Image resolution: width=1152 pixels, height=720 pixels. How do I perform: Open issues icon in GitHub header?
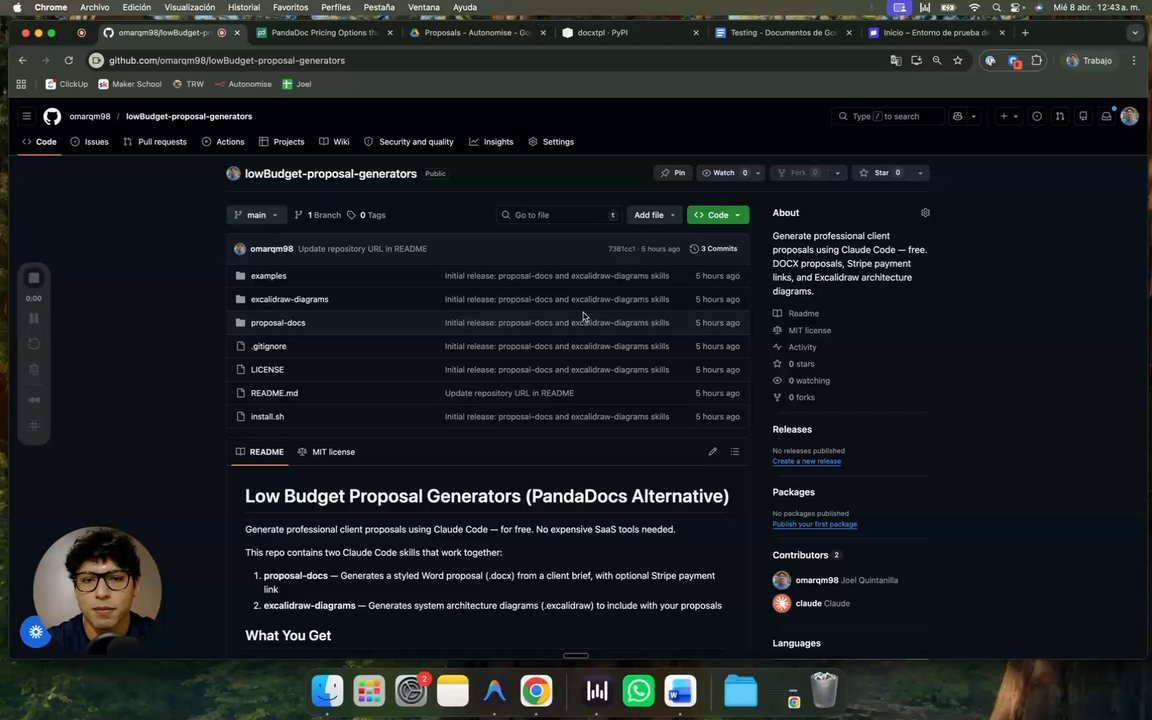(x=1037, y=116)
